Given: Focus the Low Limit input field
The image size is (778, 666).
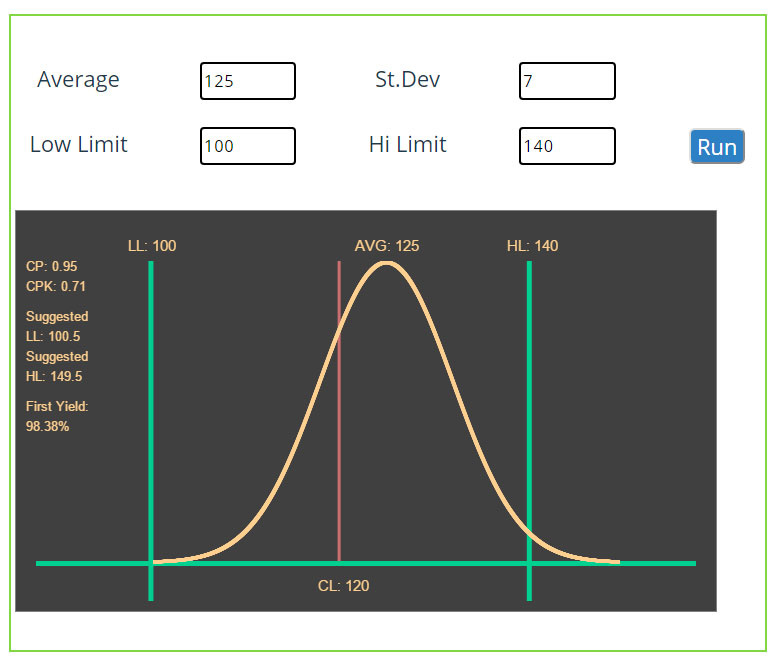Looking at the screenshot, I should 248,146.
